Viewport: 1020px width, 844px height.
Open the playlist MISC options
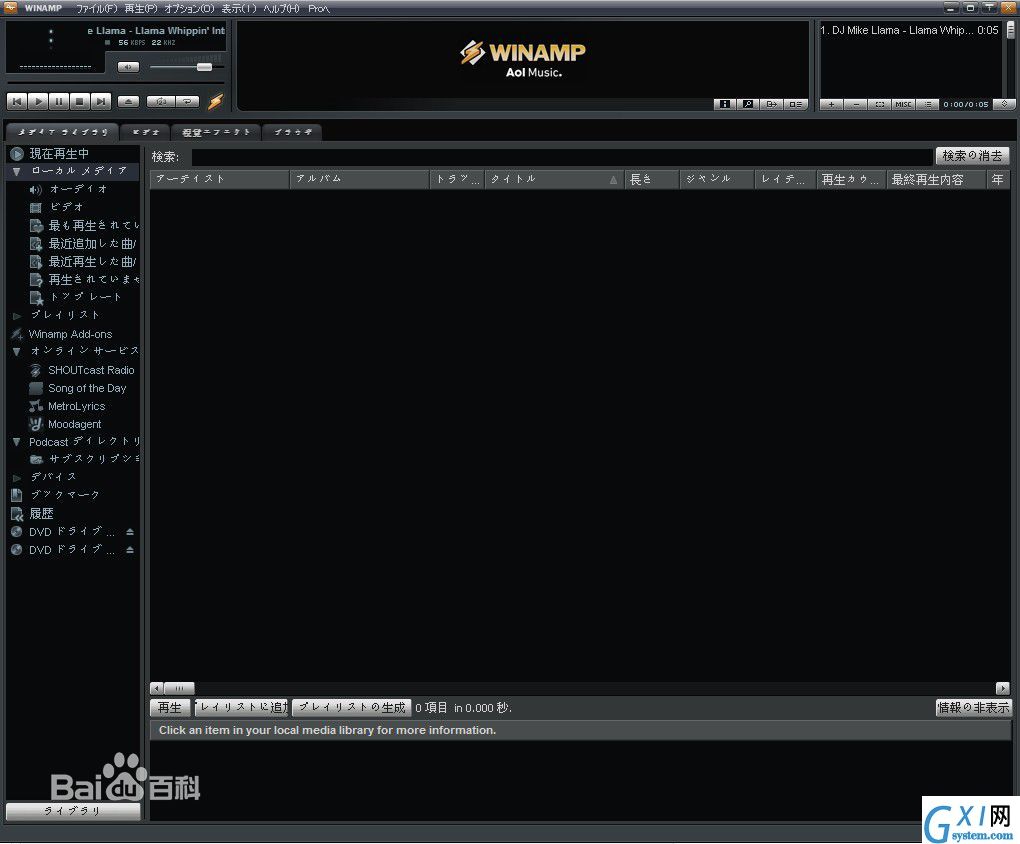coord(904,104)
